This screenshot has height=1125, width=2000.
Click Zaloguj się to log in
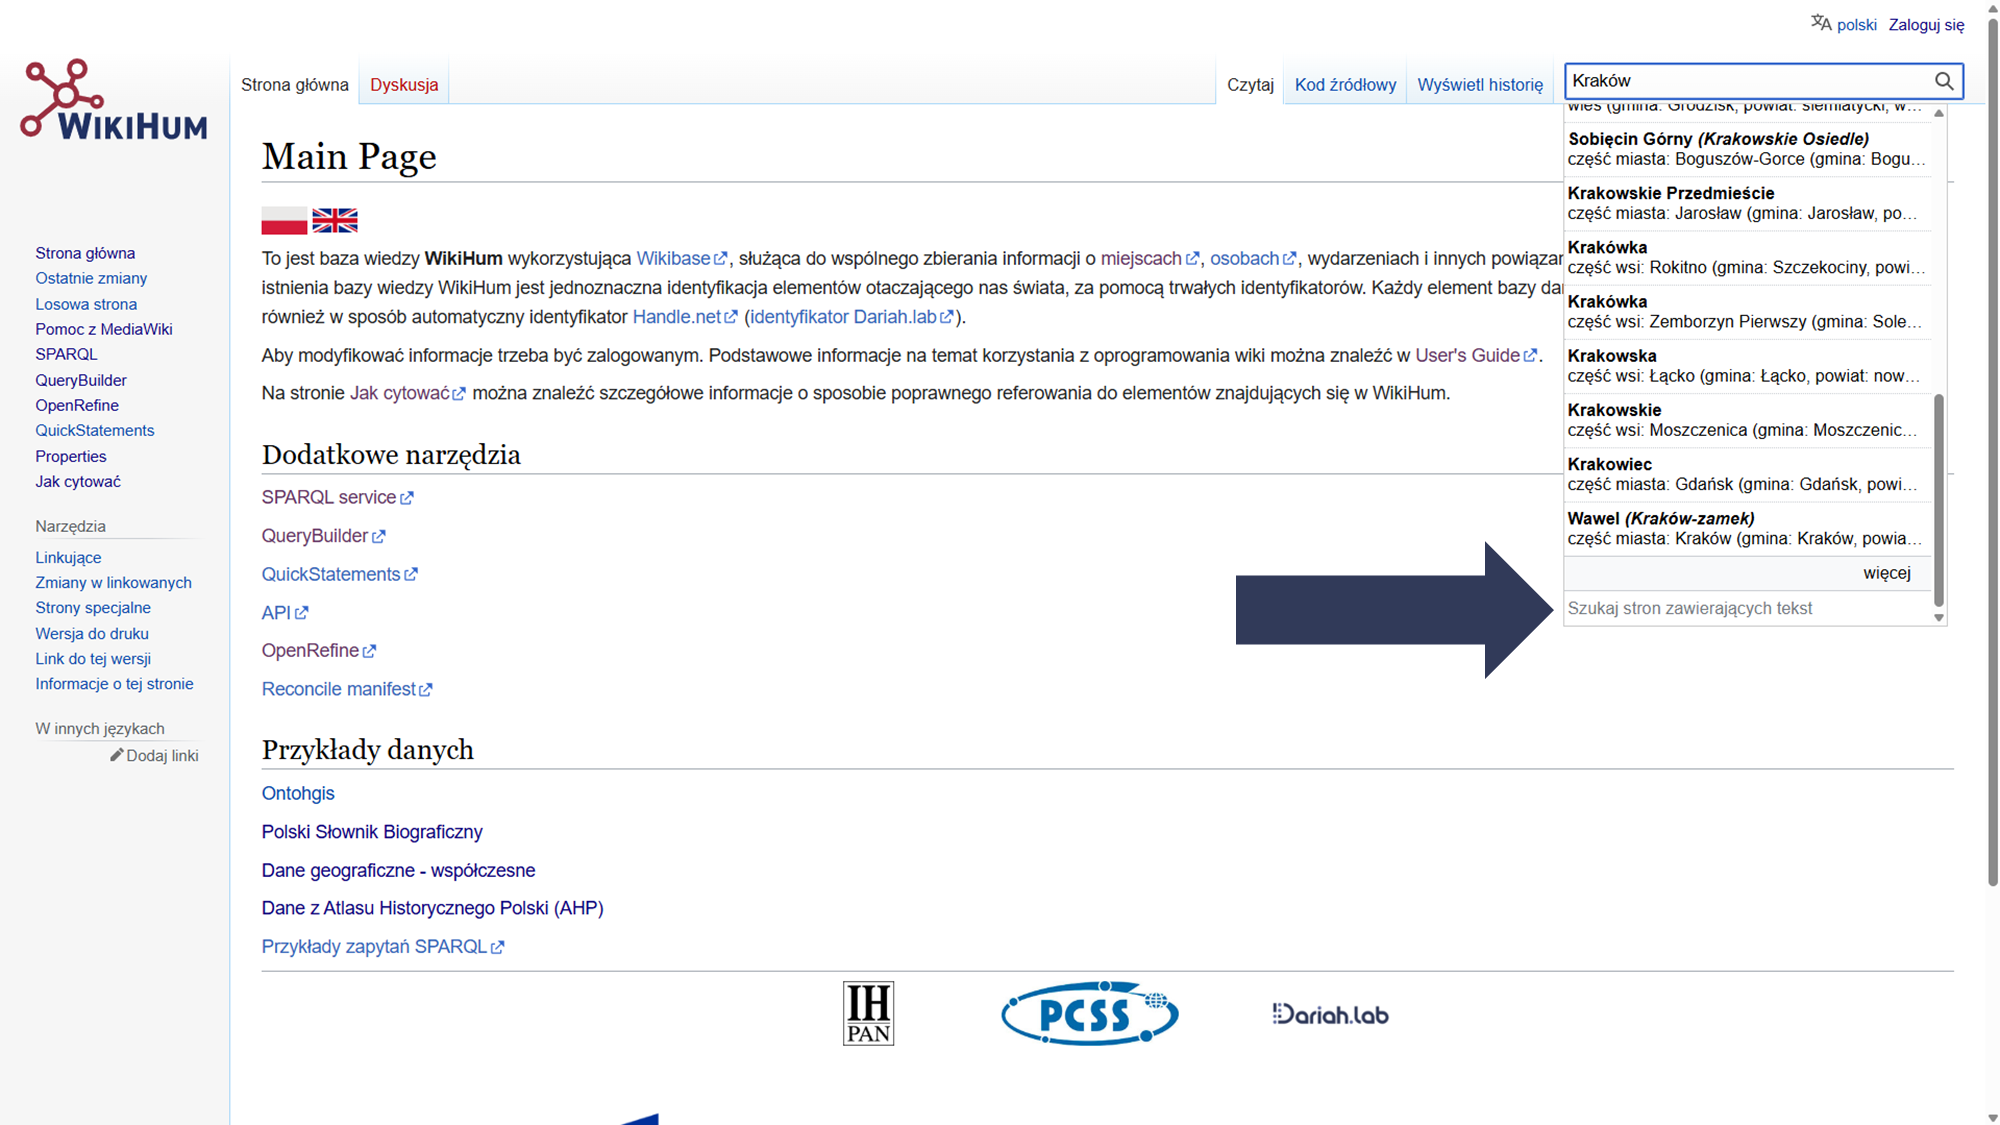click(1926, 25)
